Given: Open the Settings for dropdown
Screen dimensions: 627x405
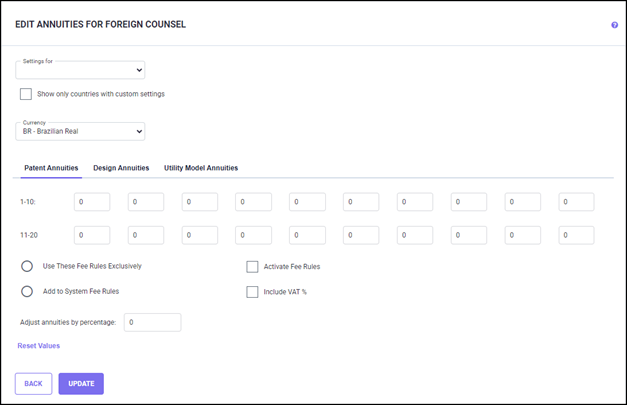Looking at the screenshot, I should pyautogui.click(x=80, y=70).
